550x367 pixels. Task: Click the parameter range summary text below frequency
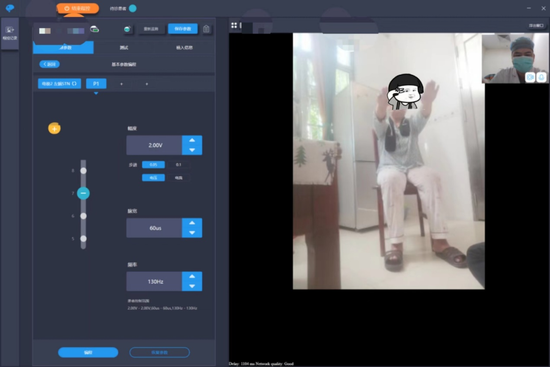pos(162,308)
